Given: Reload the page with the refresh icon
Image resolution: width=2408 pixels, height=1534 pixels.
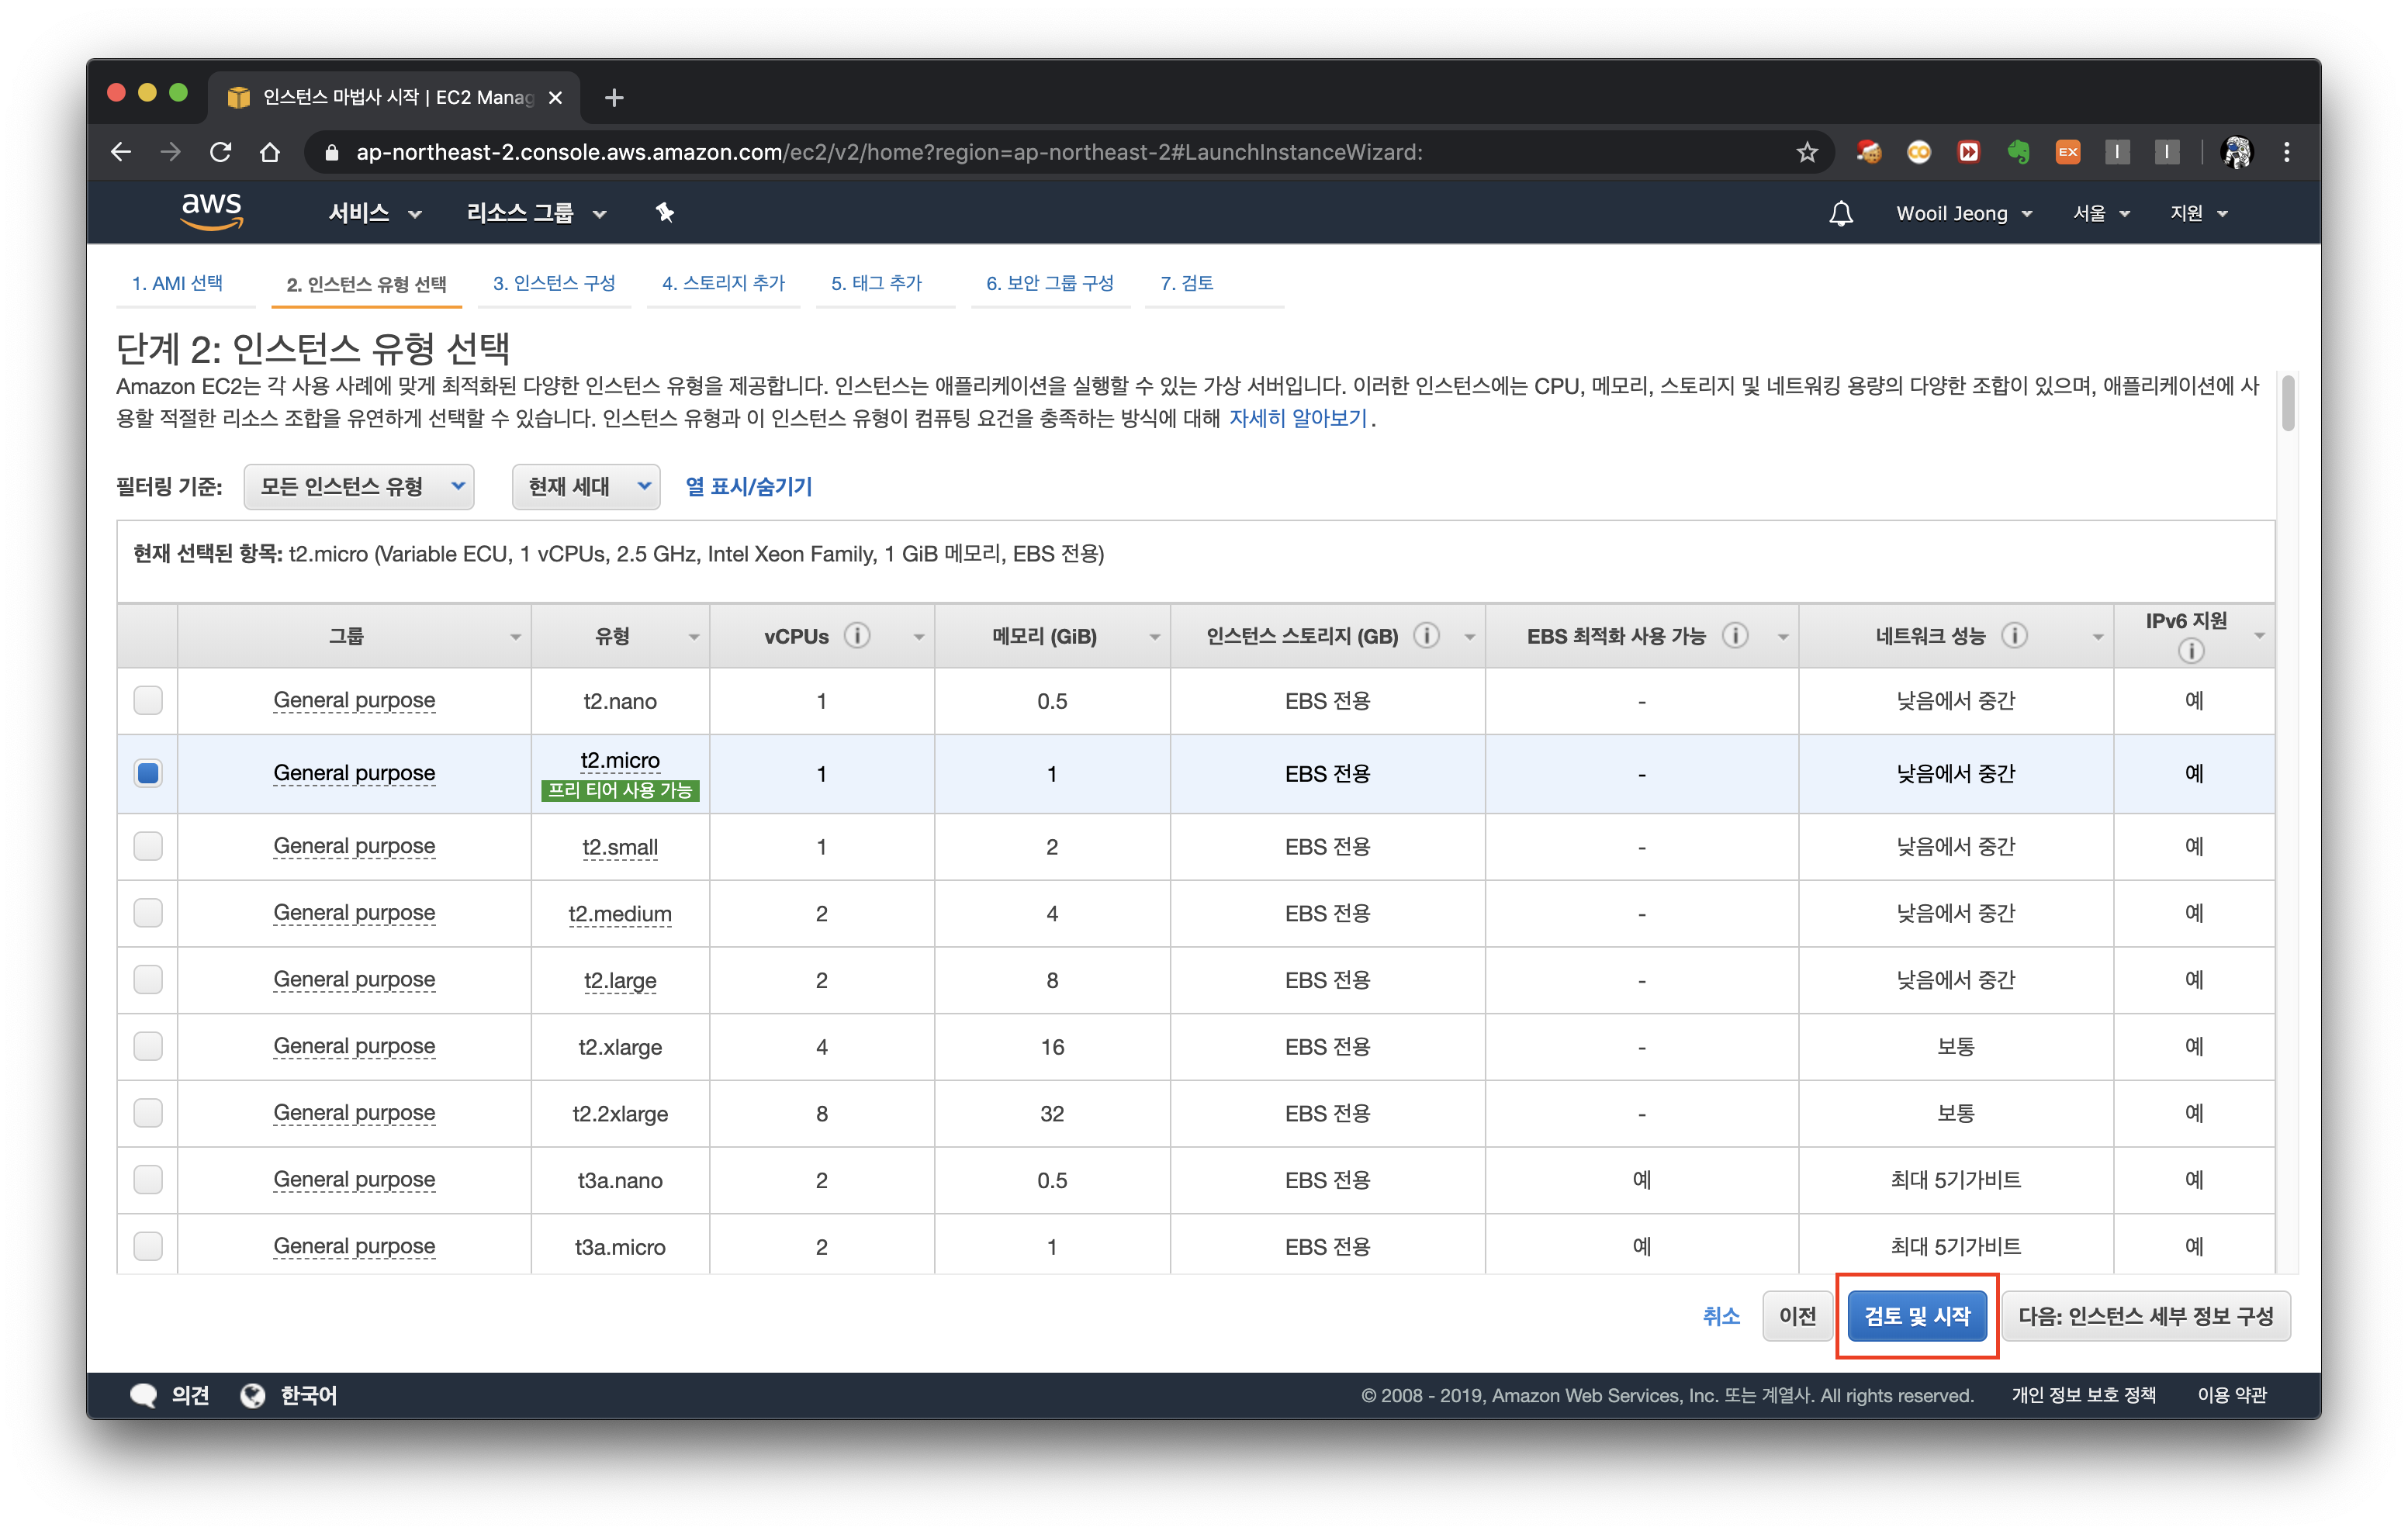Looking at the screenshot, I should (220, 152).
